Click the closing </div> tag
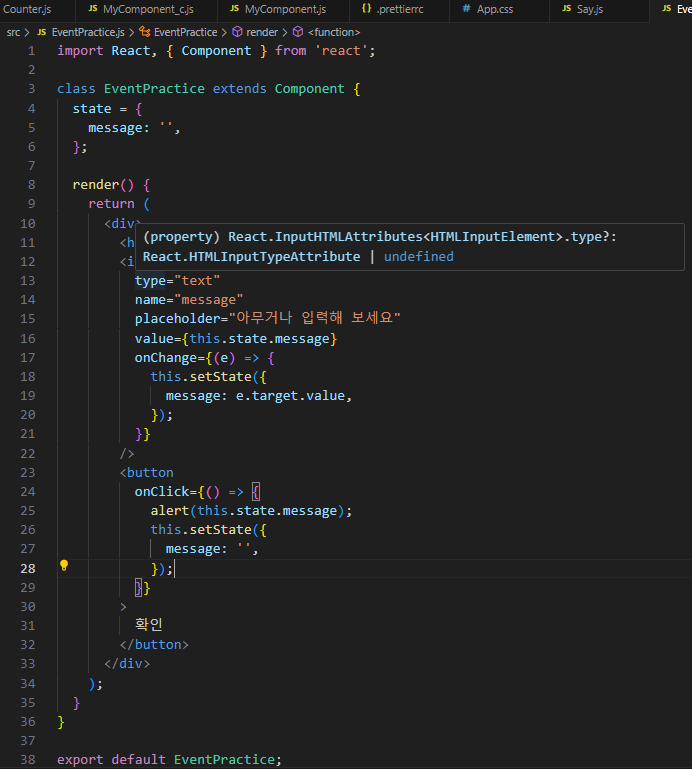 127,664
